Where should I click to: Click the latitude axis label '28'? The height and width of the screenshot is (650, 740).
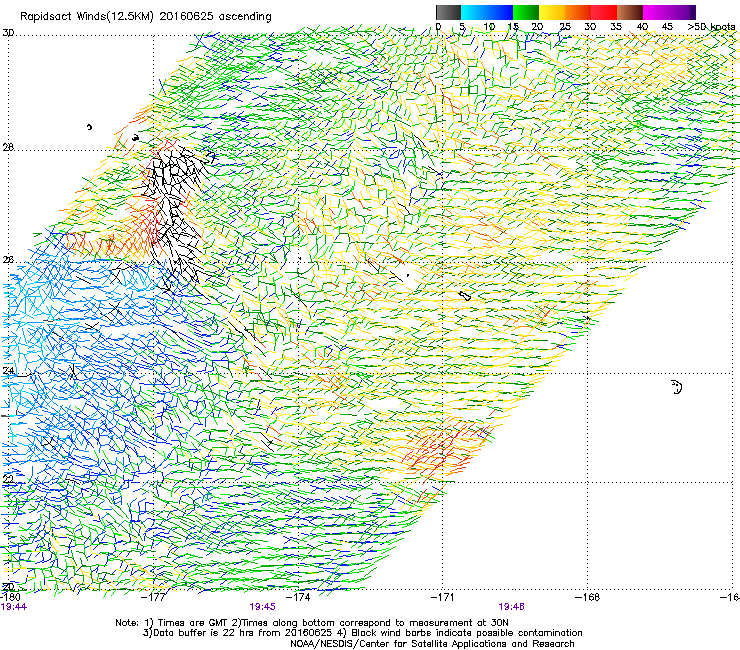8,147
